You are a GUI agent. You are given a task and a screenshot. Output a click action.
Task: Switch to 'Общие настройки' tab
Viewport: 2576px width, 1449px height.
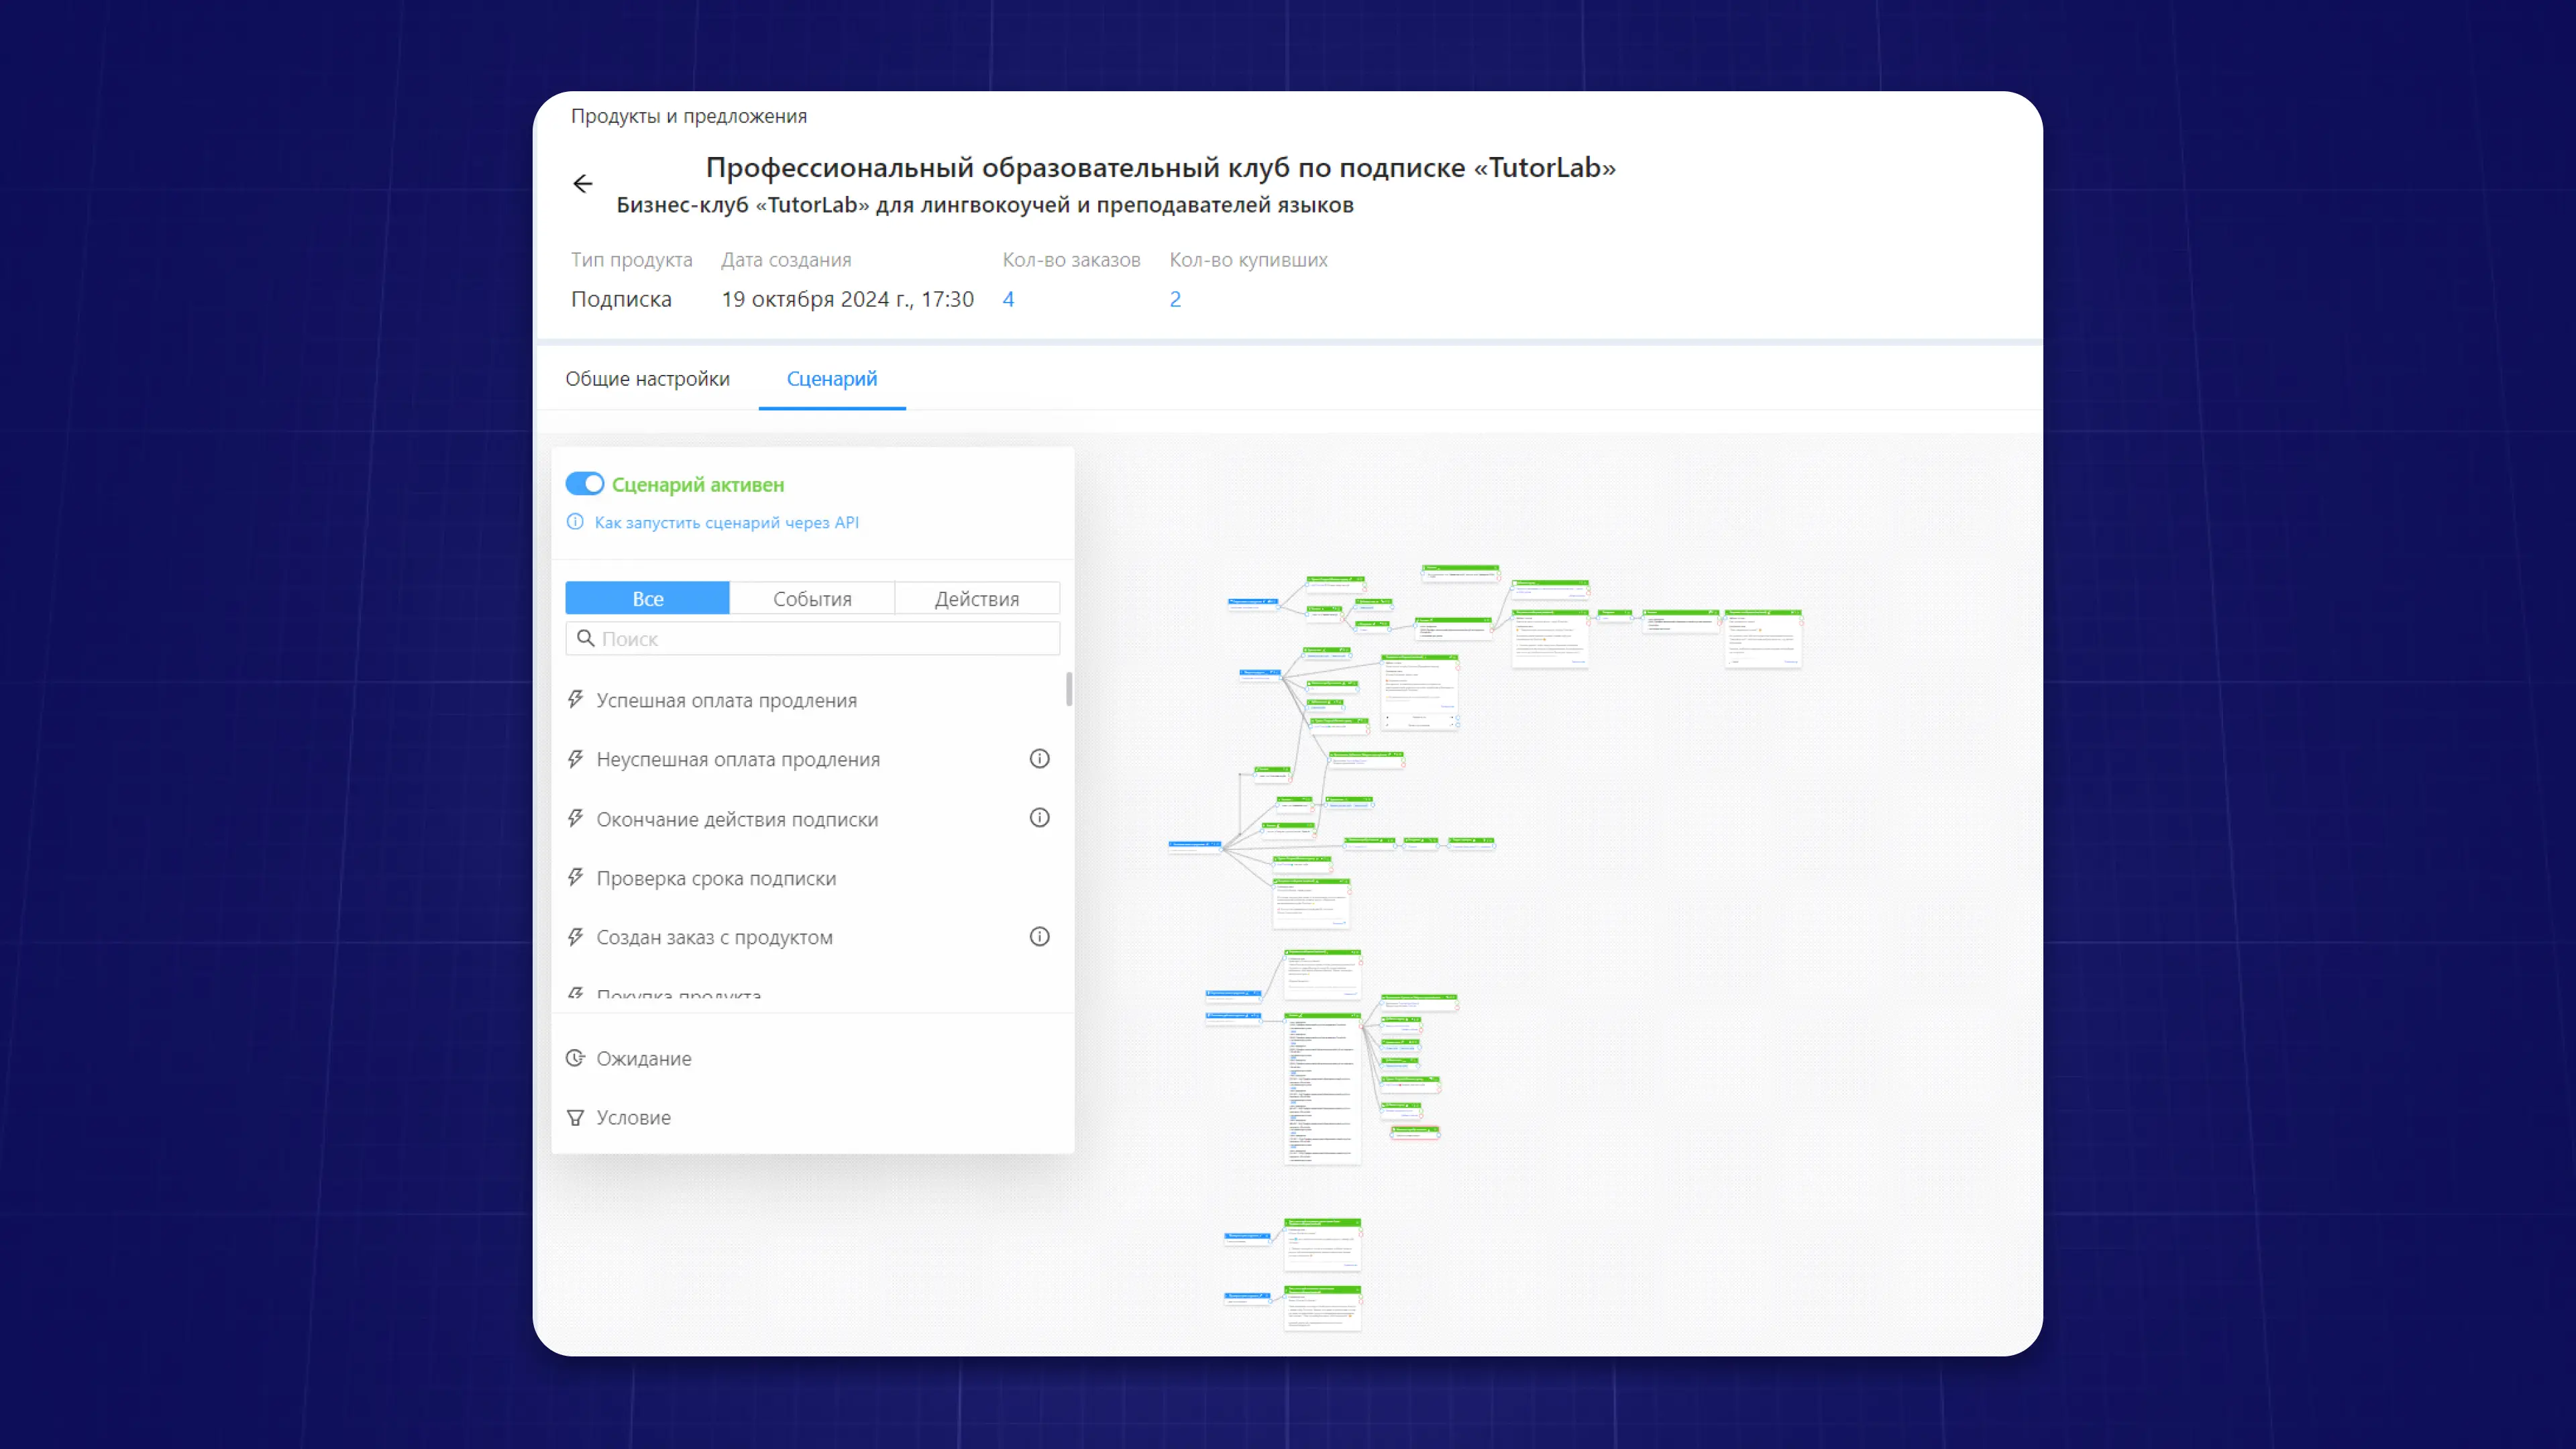click(647, 379)
